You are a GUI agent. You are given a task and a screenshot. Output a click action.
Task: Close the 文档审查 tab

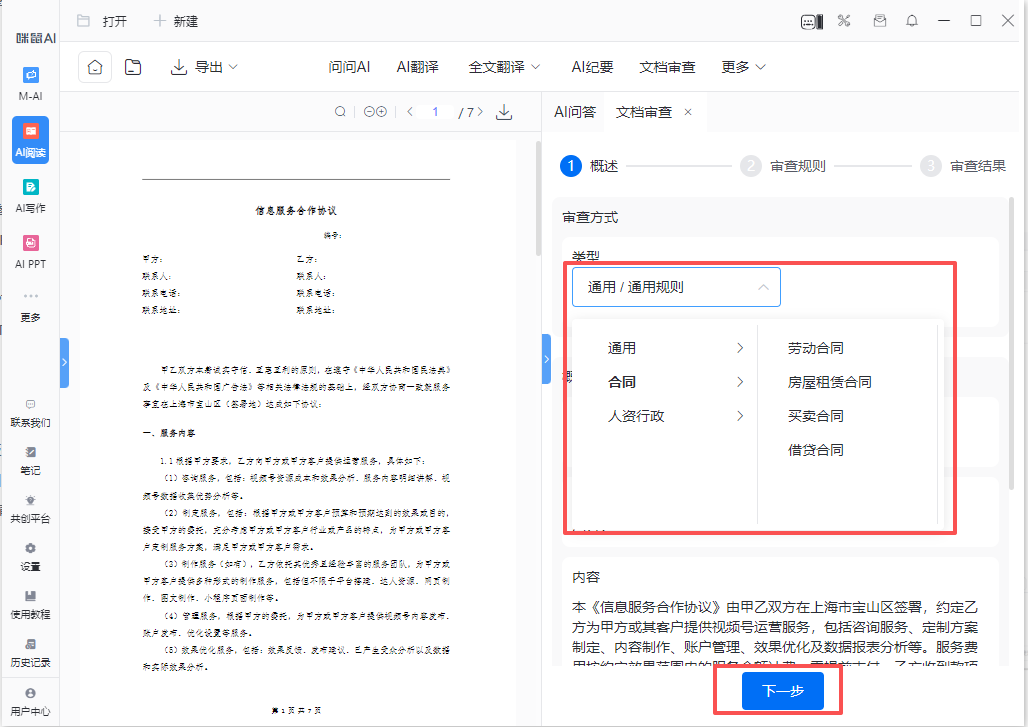[x=688, y=112]
